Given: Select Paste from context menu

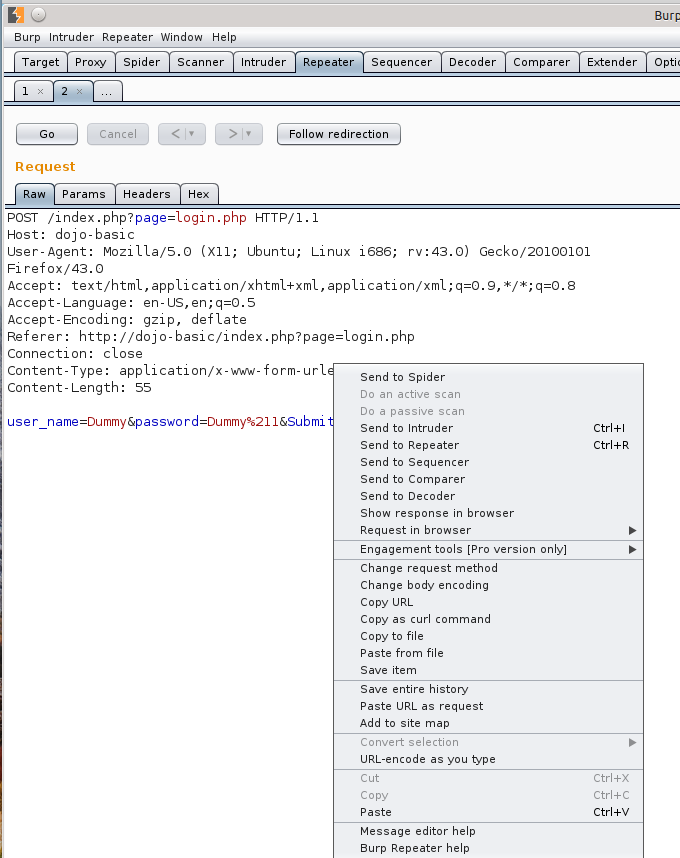Looking at the screenshot, I should click(376, 812).
